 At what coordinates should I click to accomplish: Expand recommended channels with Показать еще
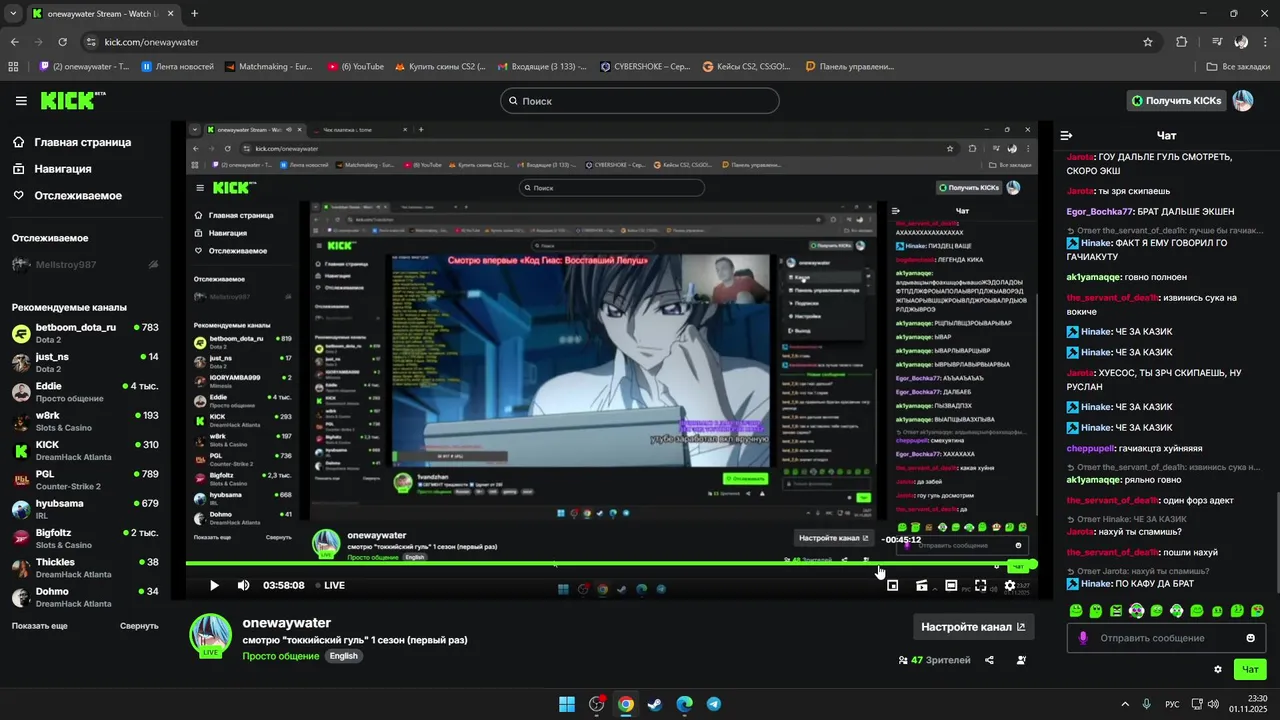point(40,626)
